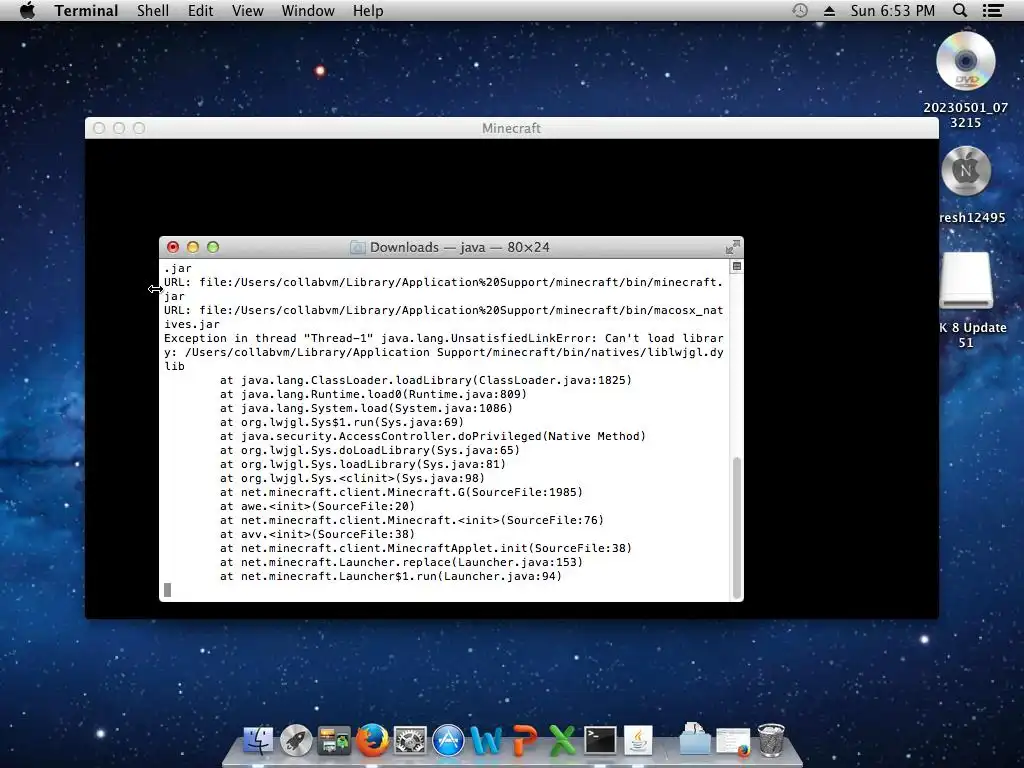The image size is (1024, 768).
Task: Select the 20230501_073215 DVD desktop icon
Action: [965, 61]
